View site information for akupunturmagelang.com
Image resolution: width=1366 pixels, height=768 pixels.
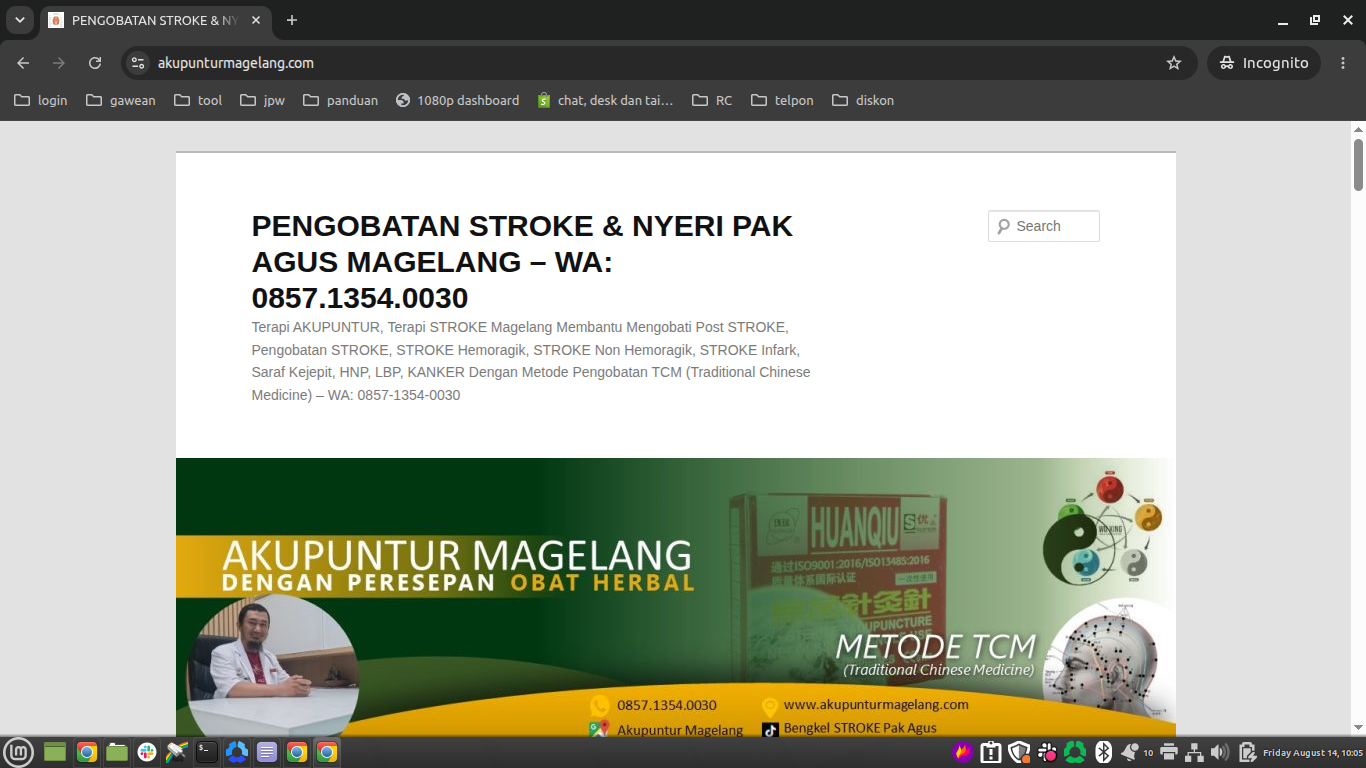(x=139, y=63)
